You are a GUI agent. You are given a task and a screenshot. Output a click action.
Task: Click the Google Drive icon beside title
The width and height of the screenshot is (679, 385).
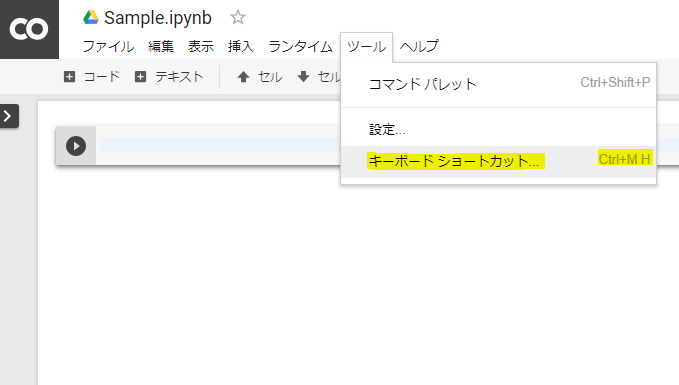click(x=91, y=18)
